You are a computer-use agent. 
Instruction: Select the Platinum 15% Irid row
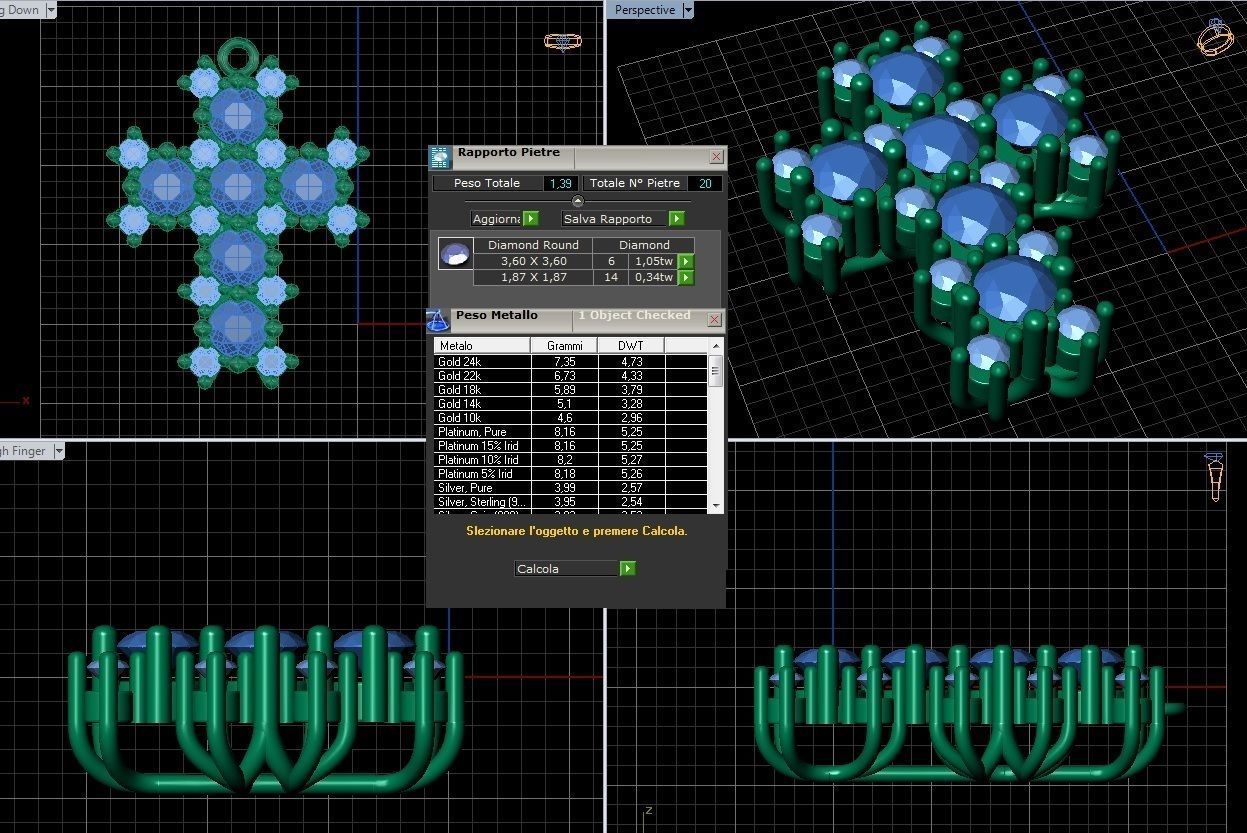(x=571, y=445)
